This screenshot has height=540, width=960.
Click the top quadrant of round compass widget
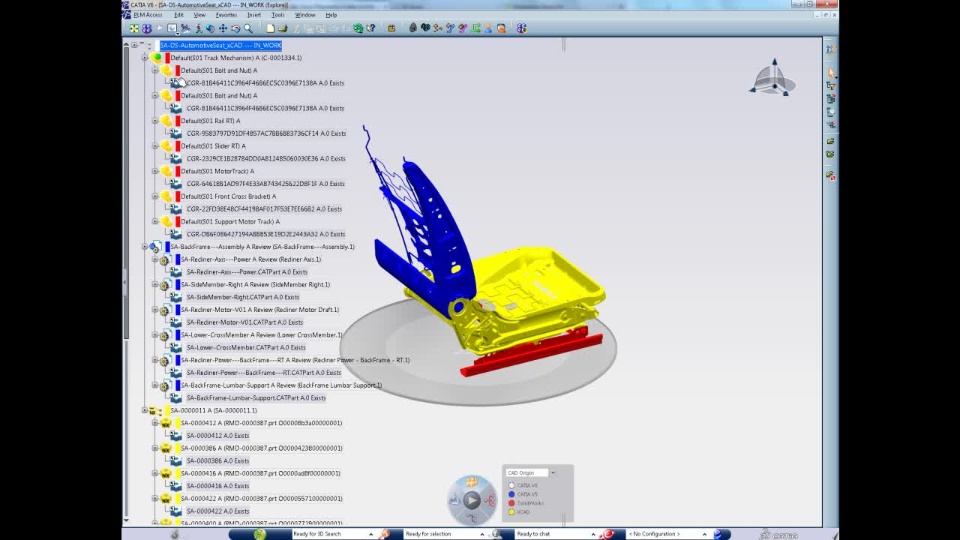point(471,482)
